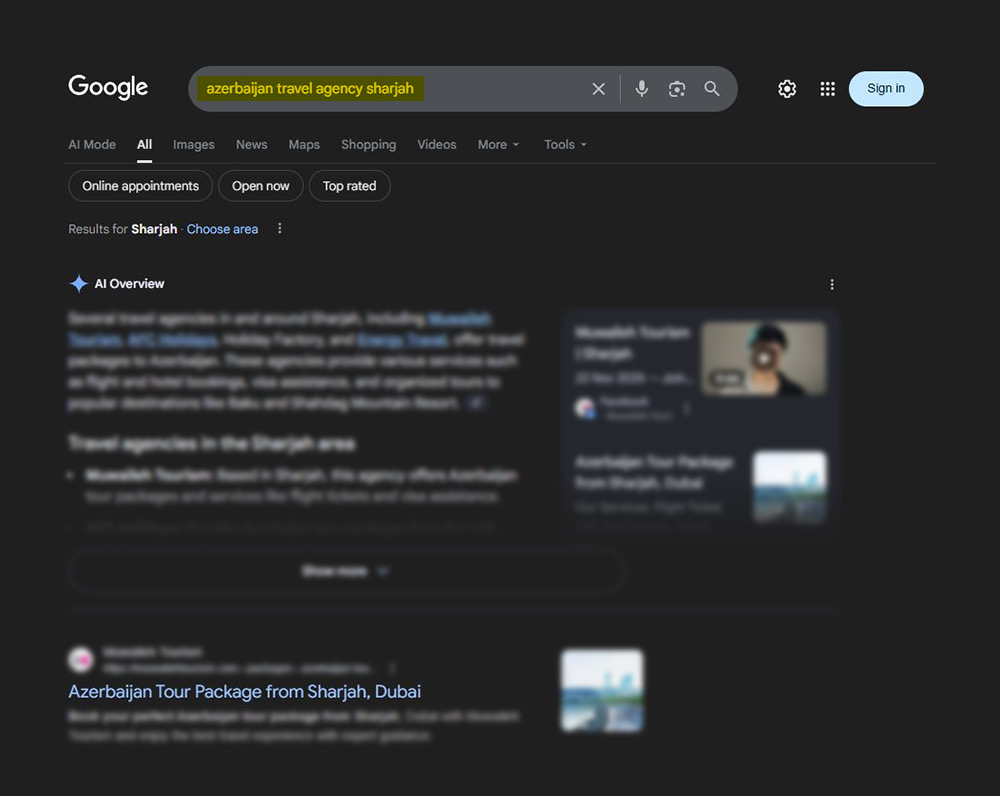The height and width of the screenshot is (796, 1000).
Task: Click the AI Overview sparkle icon
Action: (78, 283)
